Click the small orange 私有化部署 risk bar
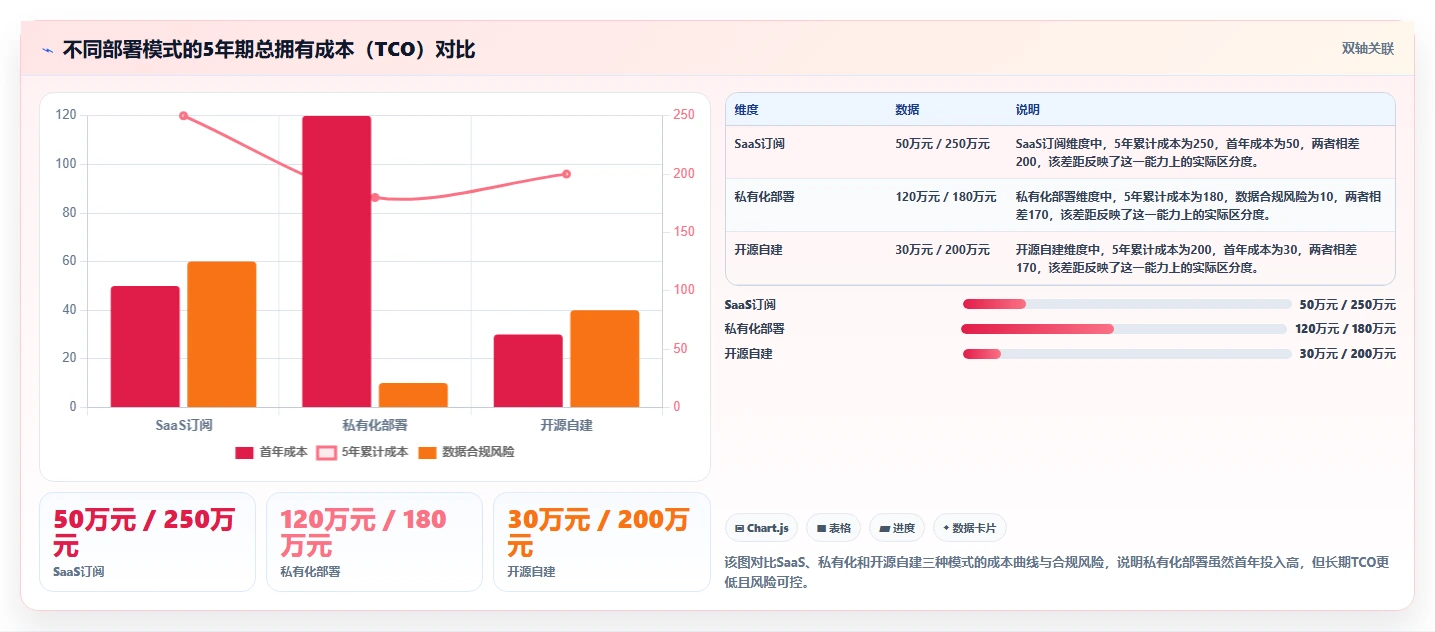This screenshot has height=632, width=1435. pyautogui.click(x=413, y=395)
